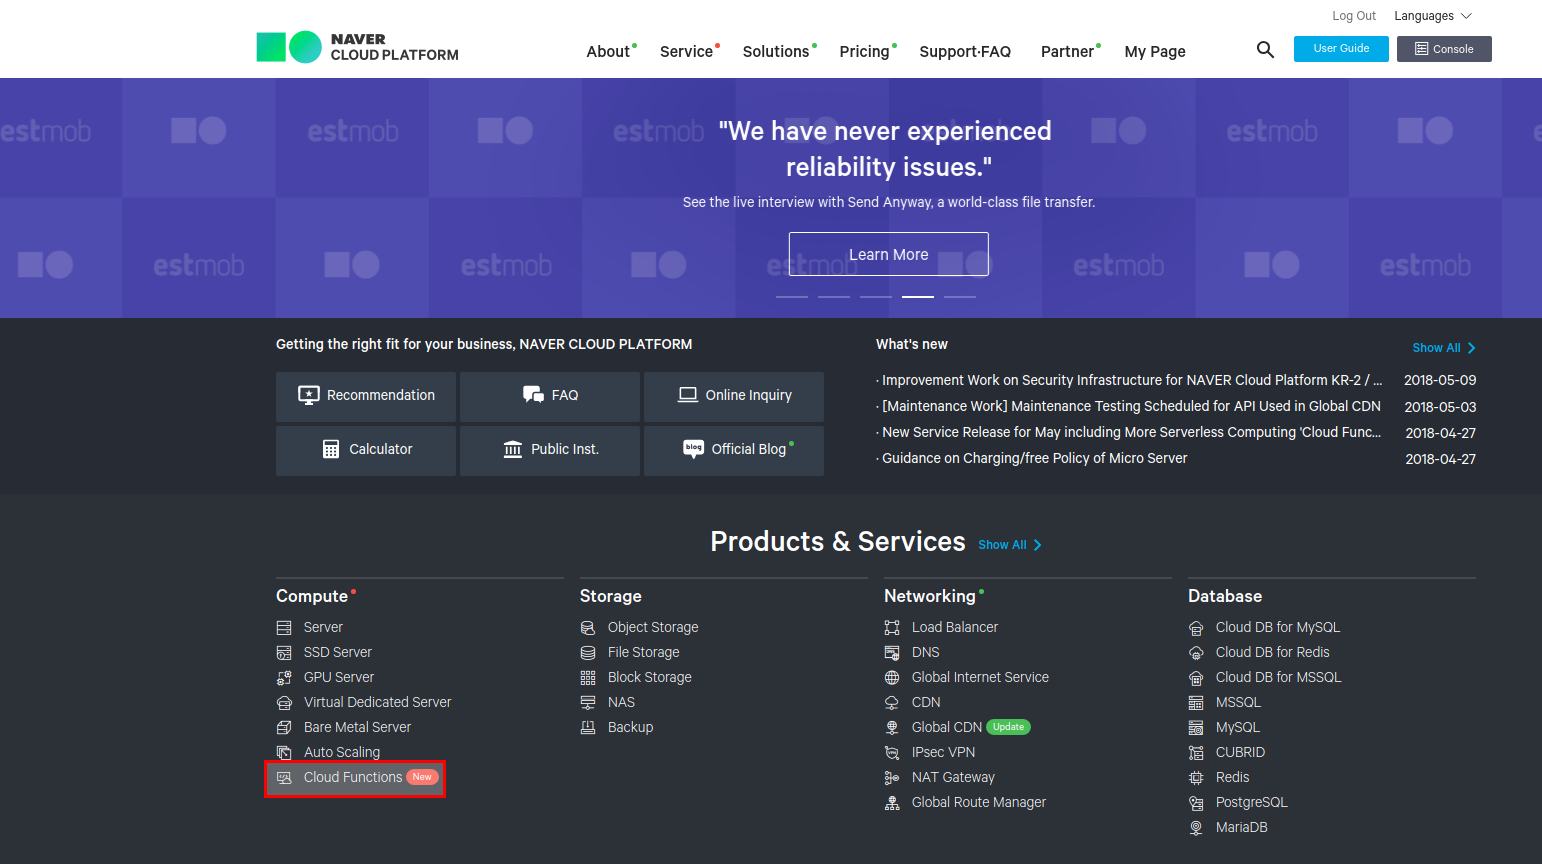The width and height of the screenshot is (1542, 864).
Task: Click the What's new Show All chevron
Action: point(1471,348)
